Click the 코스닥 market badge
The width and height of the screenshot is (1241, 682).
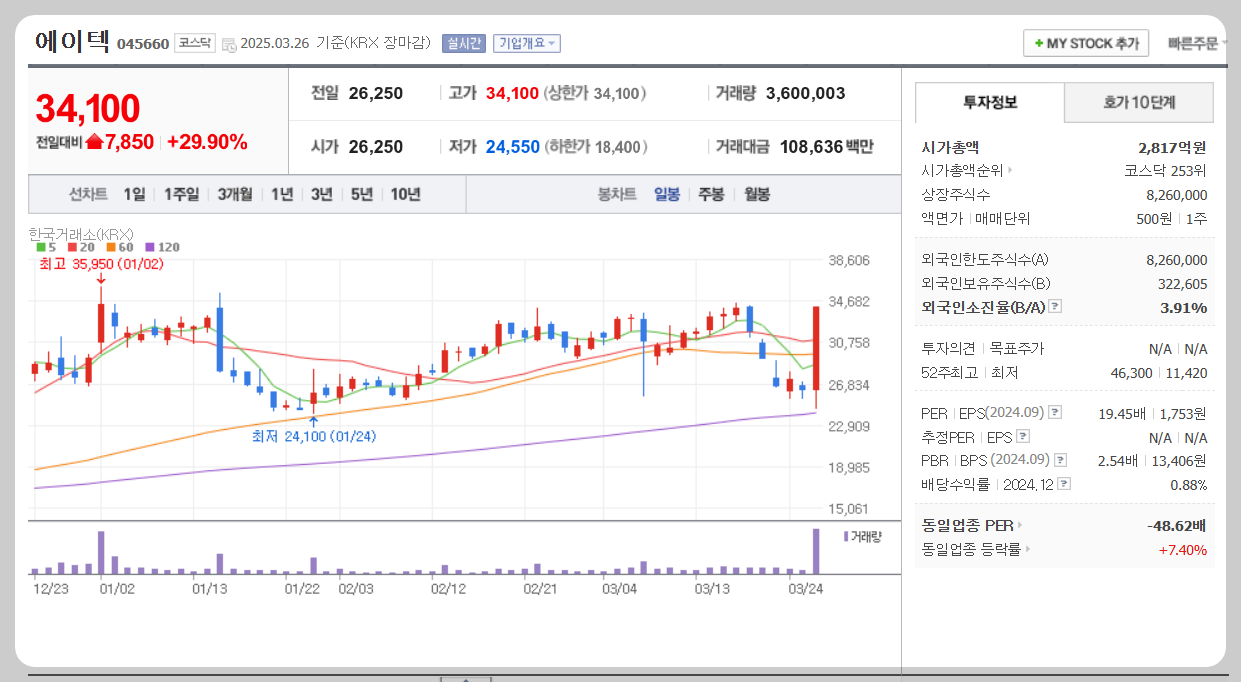point(194,43)
